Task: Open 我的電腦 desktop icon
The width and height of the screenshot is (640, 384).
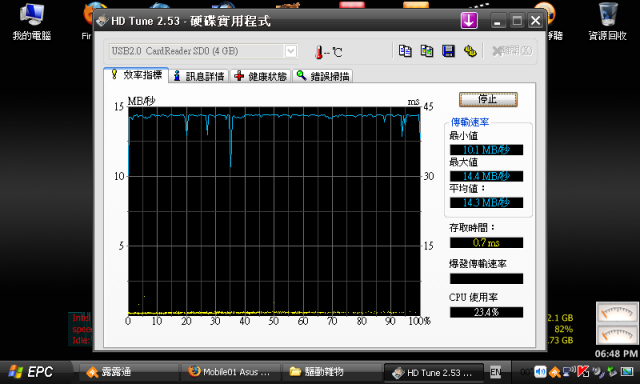Action: coord(31,22)
